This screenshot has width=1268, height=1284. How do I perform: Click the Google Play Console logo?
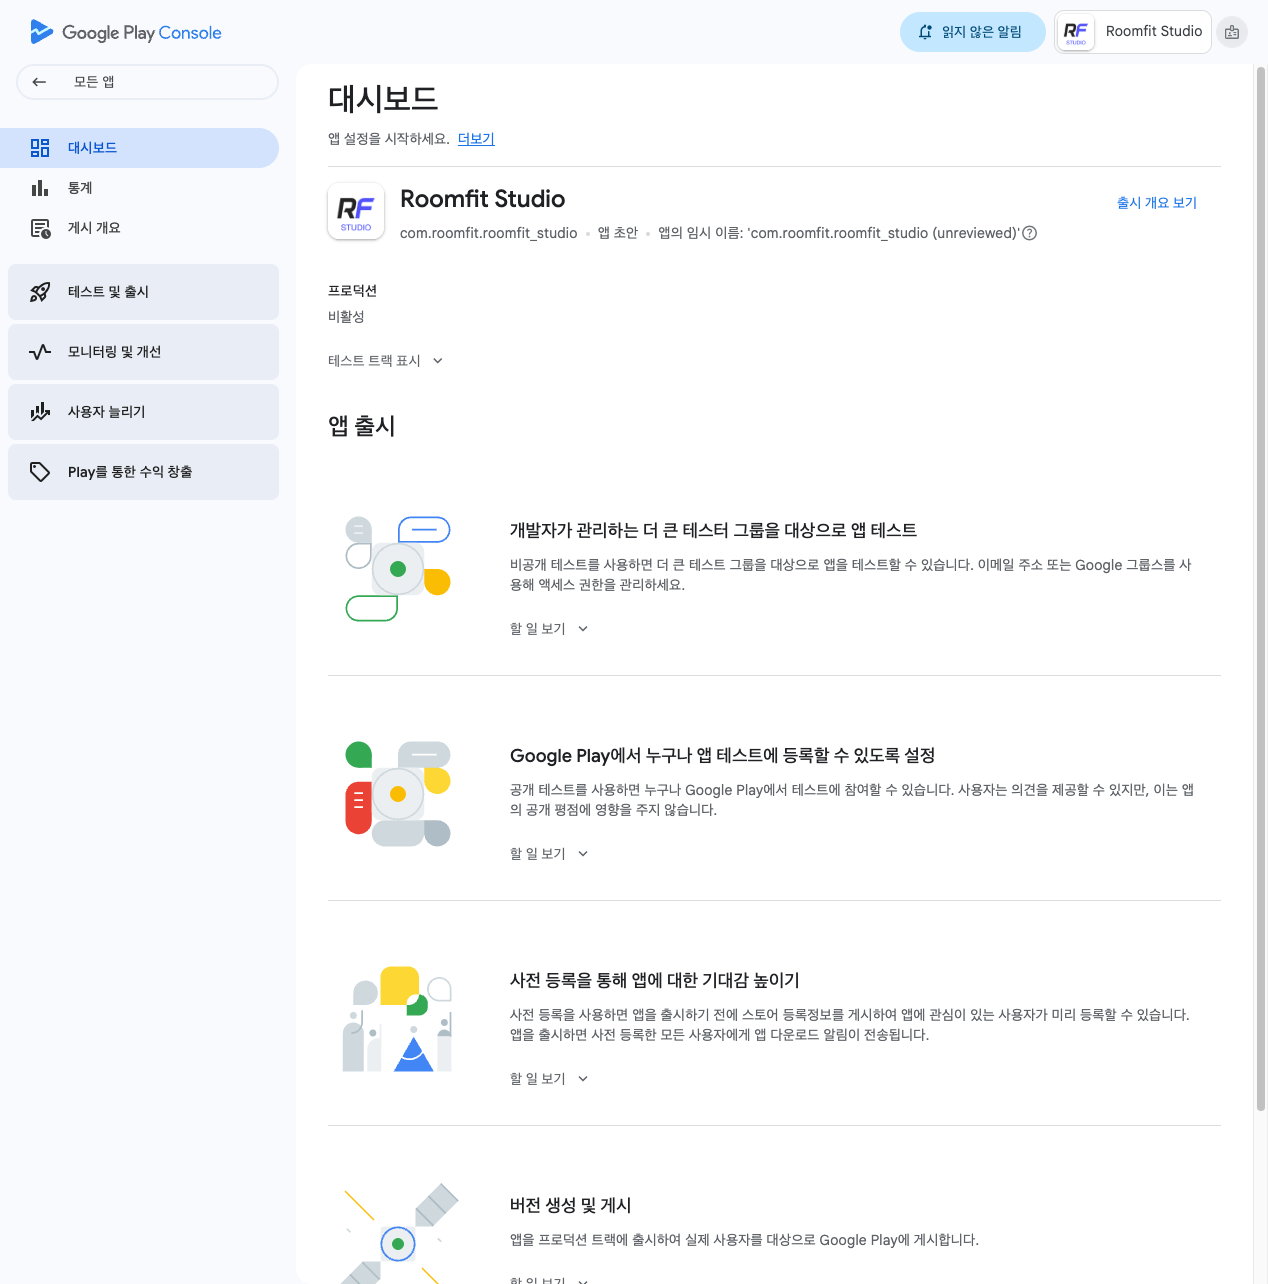click(x=126, y=32)
